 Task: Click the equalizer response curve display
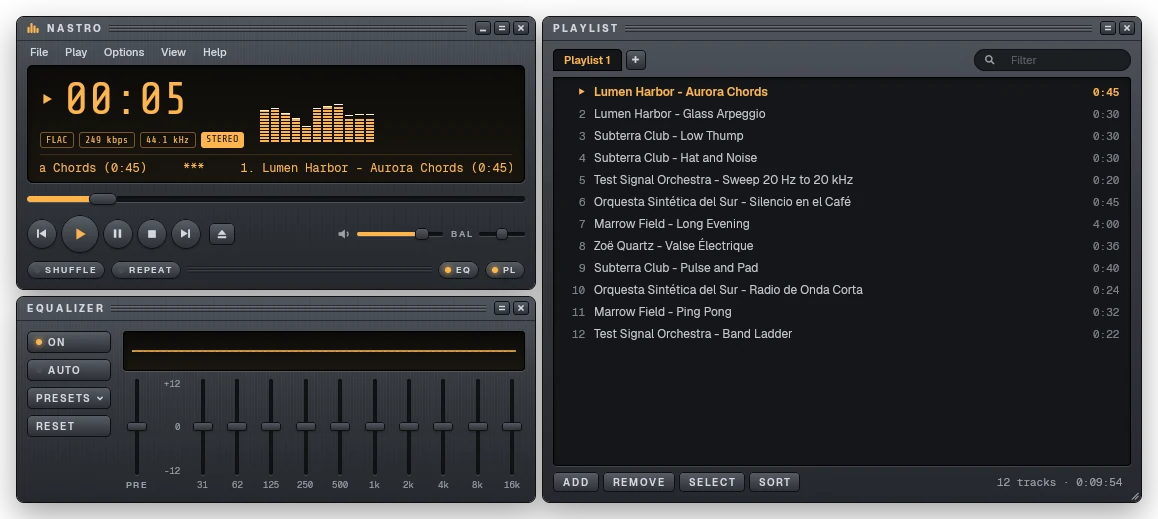coord(323,351)
